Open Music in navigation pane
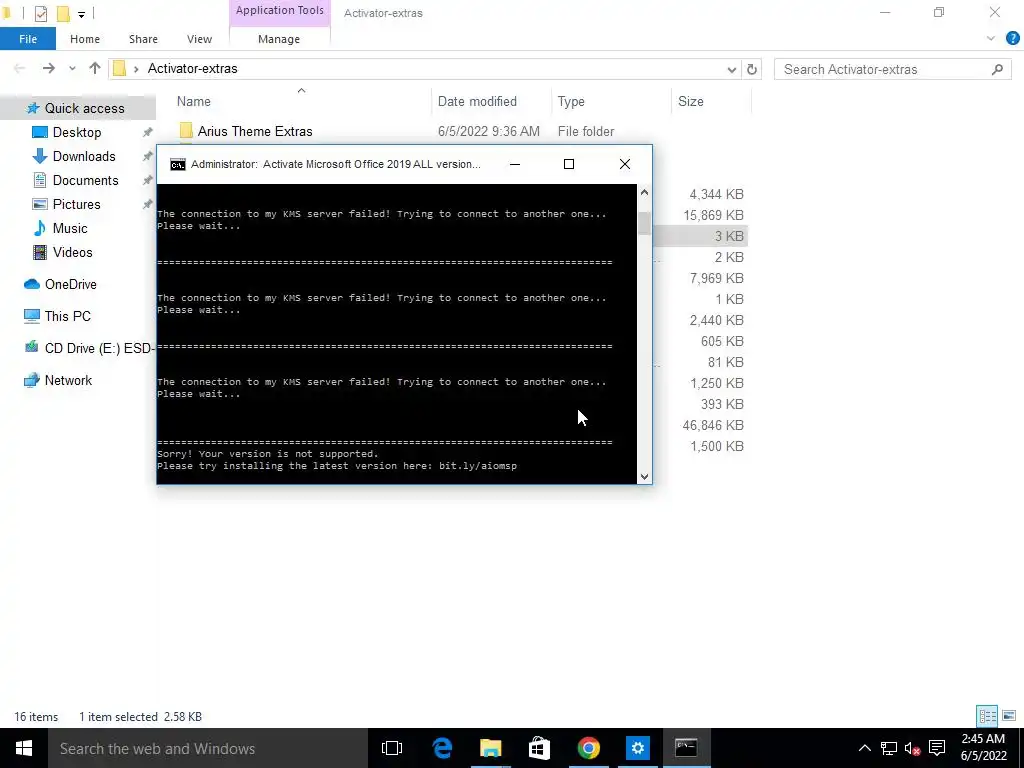 tap(70, 229)
